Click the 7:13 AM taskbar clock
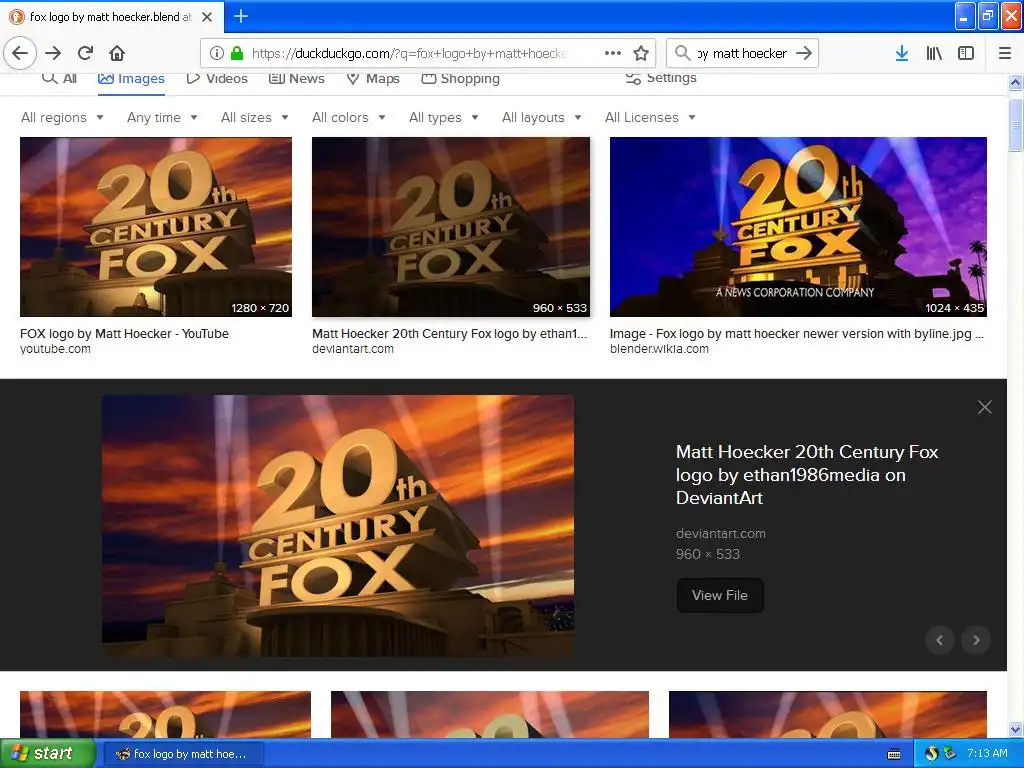This screenshot has height=768, width=1024. click(987, 754)
